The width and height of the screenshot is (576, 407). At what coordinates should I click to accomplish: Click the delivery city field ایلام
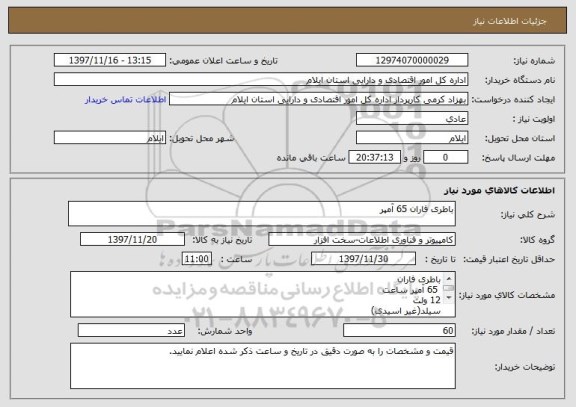pos(110,138)
